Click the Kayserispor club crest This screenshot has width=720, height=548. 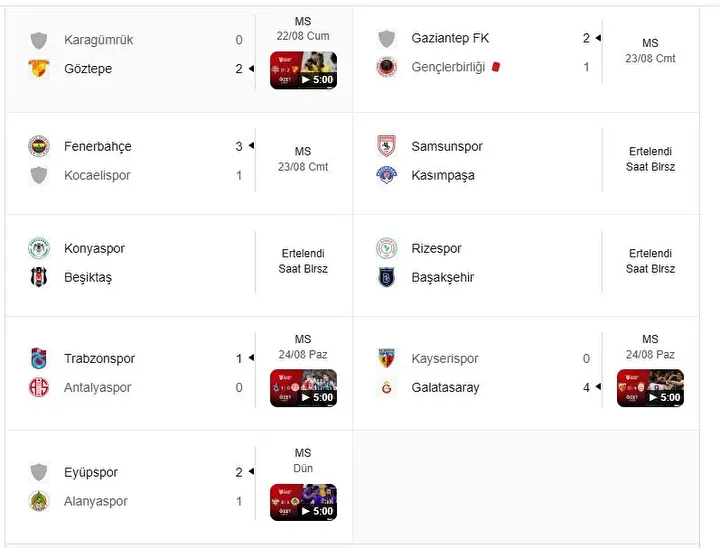[387, 358]
